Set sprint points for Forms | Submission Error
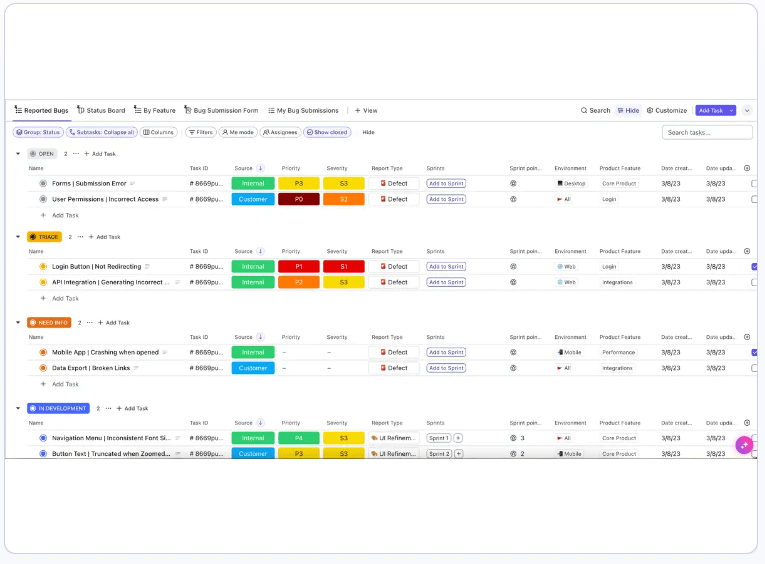Viewport: 765px width, 564px height. click(513, 183)
